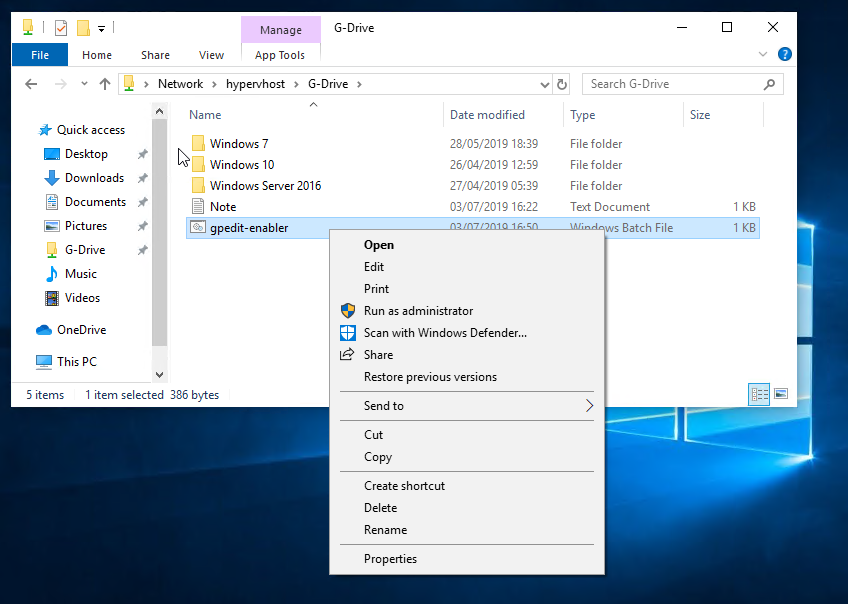
Task: Open the App Tools tab
Action: pyautogui.click(x=280, y=55)
